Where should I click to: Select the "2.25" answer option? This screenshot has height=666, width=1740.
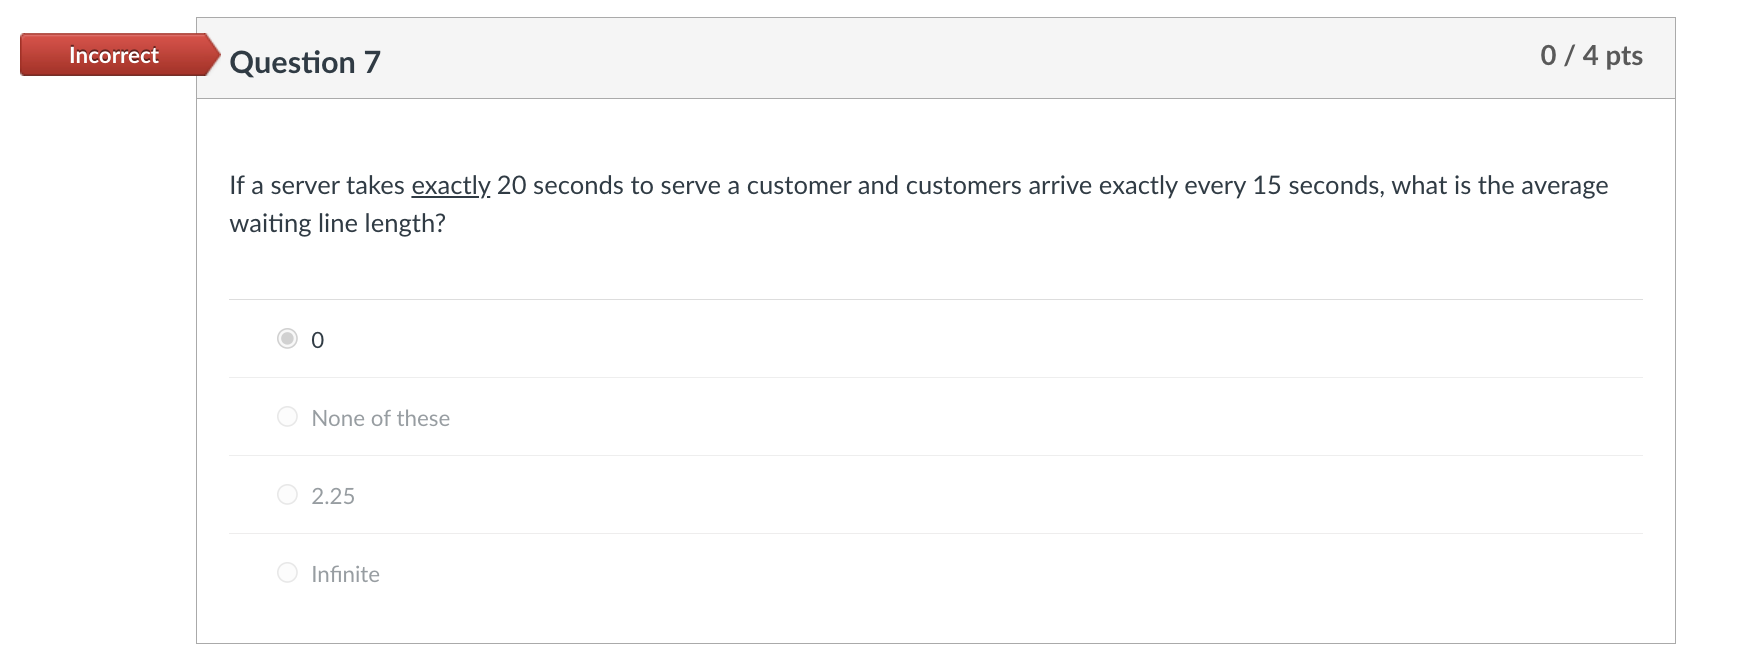(286, 494)
